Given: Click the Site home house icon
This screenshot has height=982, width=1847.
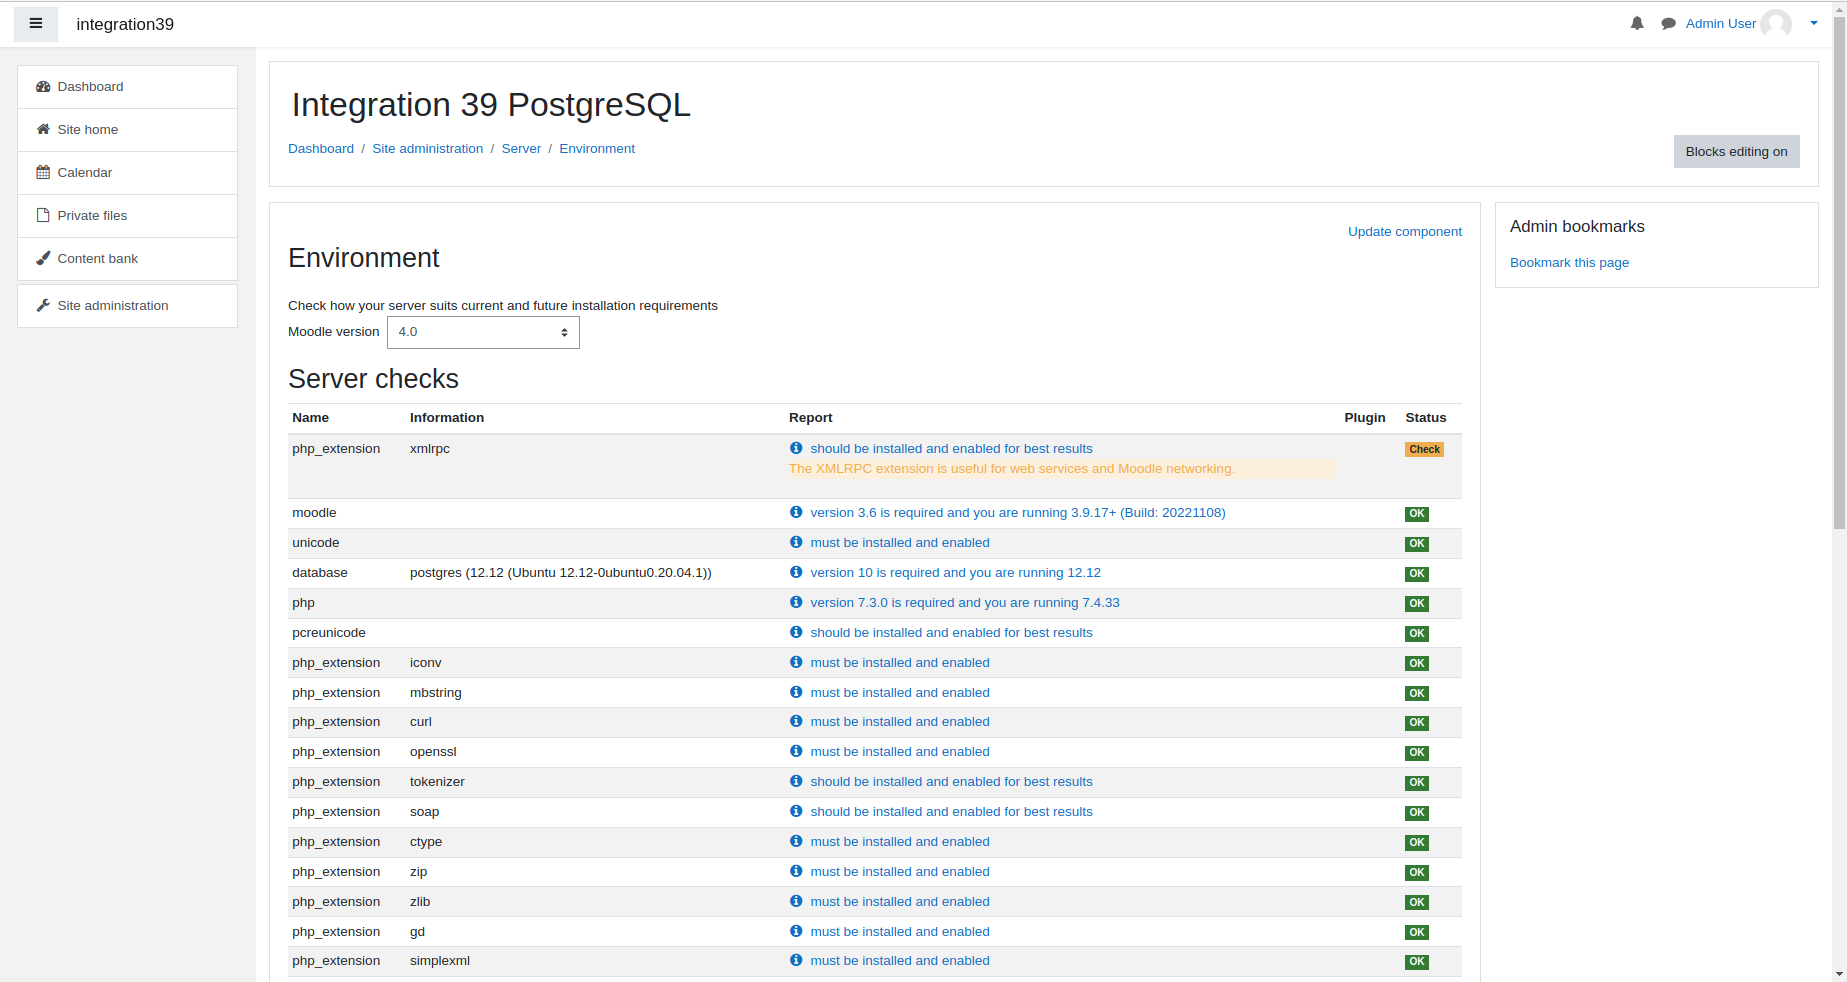Looking at the screenshot, I should (x=43, y=130).
